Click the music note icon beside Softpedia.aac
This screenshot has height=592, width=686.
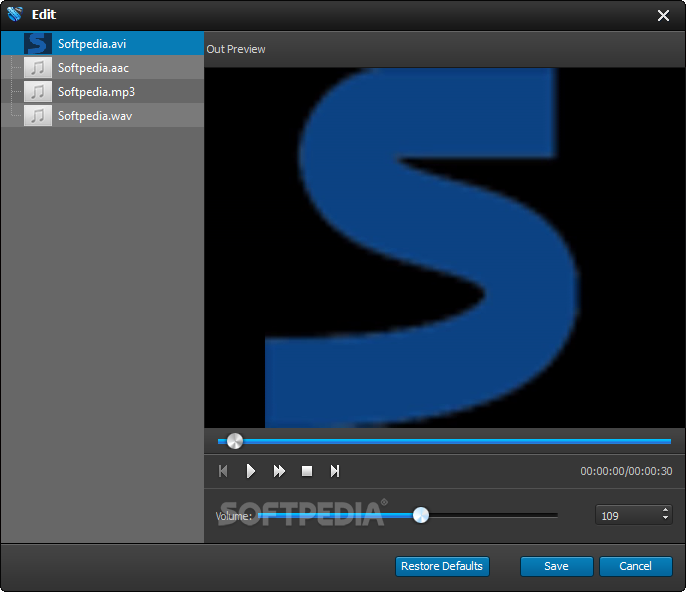coord(38,68)
